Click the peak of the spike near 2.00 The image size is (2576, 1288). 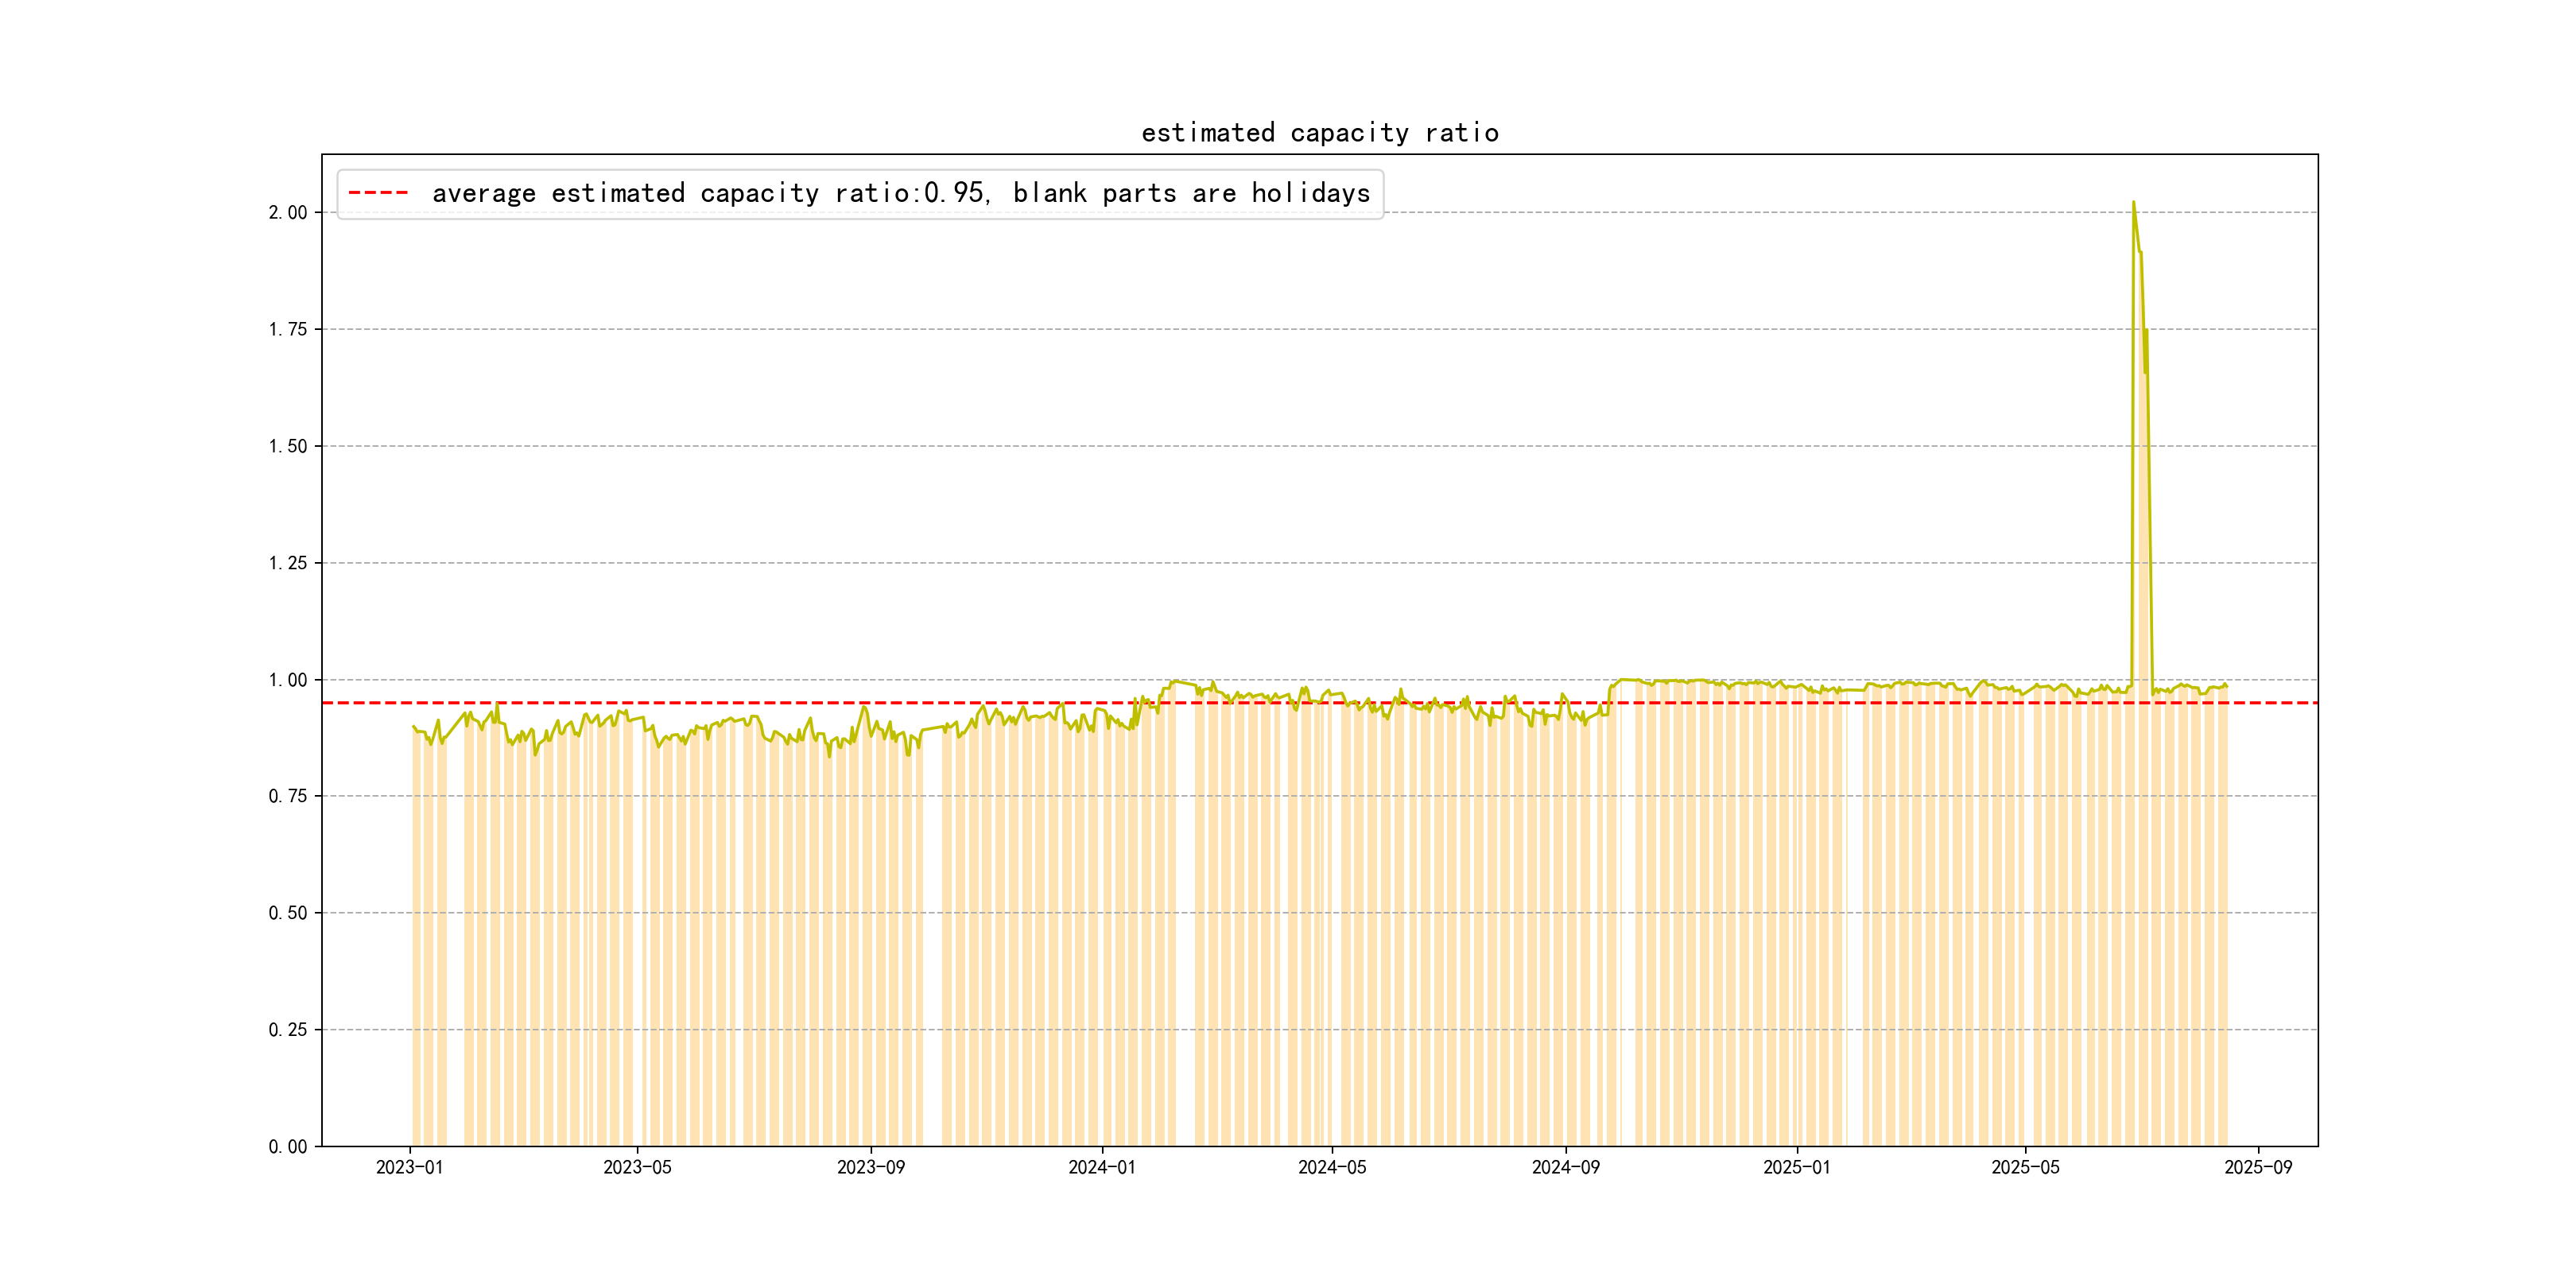click(x=2133, y=203)
